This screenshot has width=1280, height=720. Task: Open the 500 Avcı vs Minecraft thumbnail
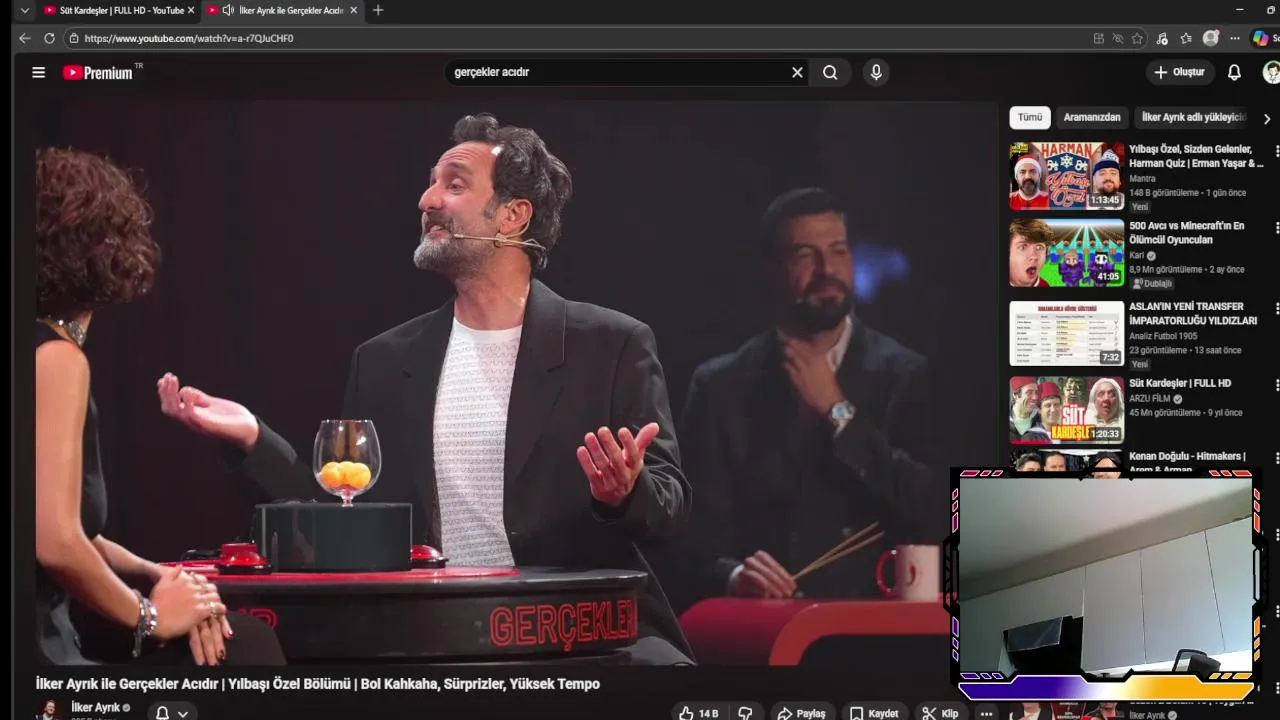pos(1066,253)
